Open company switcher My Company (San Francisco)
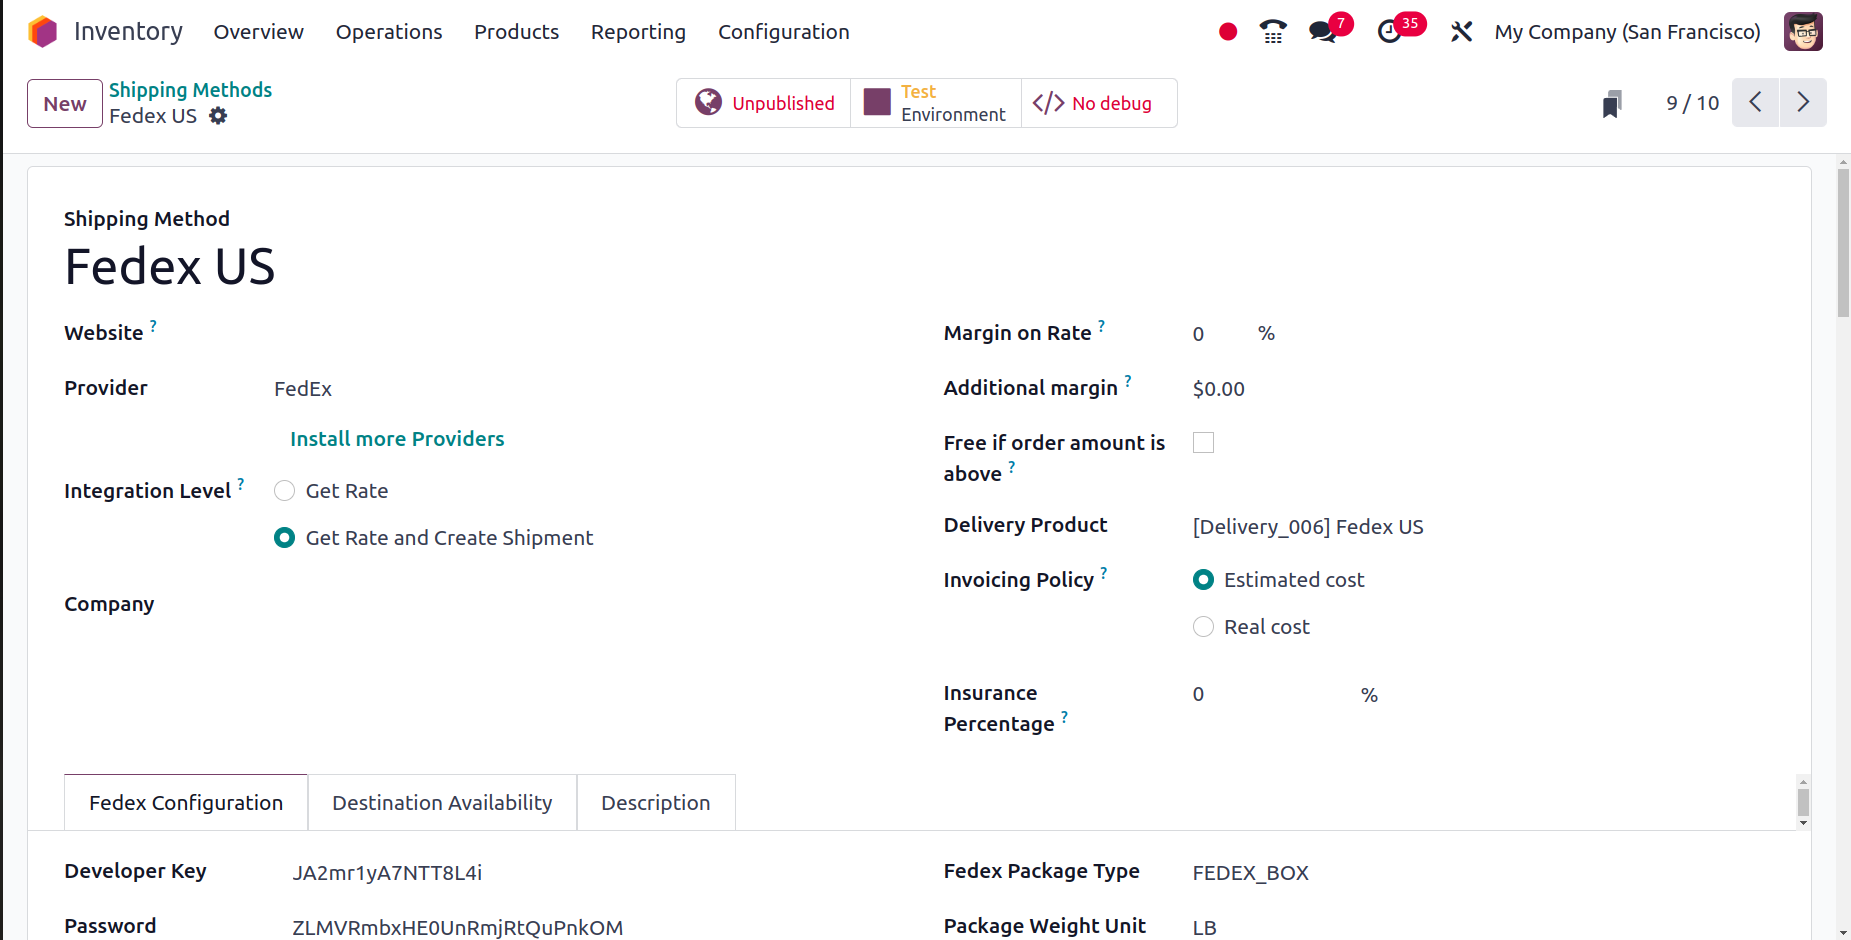This screenshot has width=1851, height=940. click(1627, 32)
